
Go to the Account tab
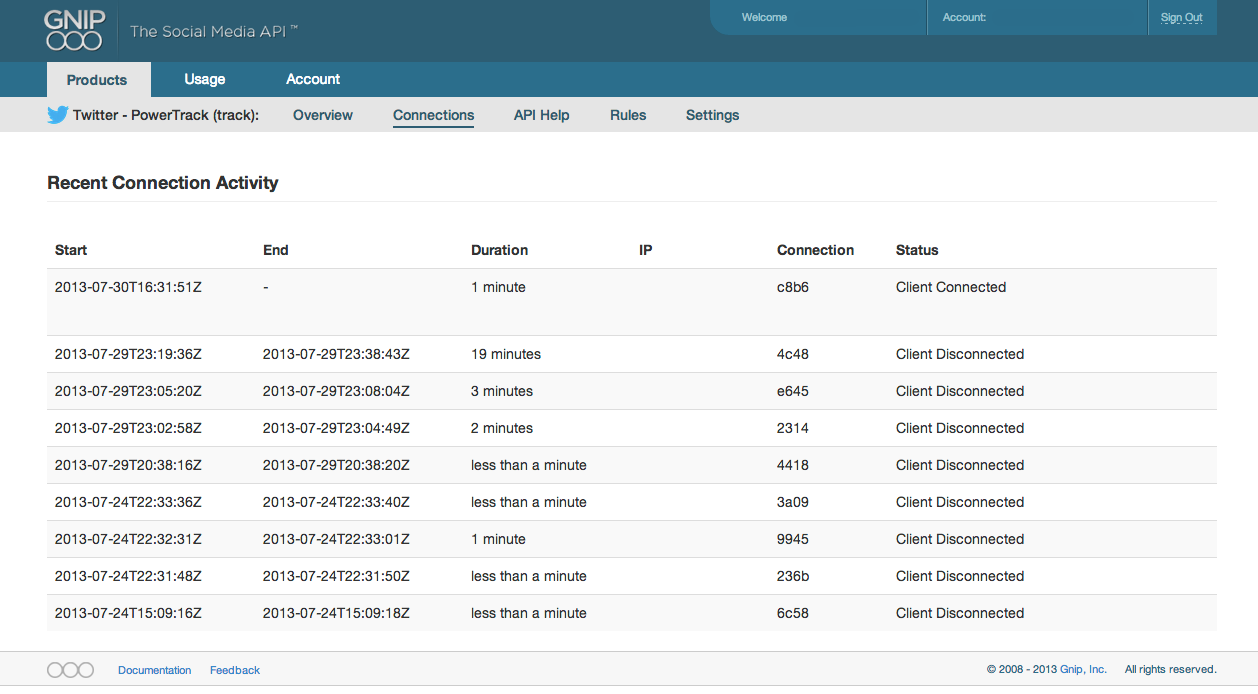(x=313, y=80)
